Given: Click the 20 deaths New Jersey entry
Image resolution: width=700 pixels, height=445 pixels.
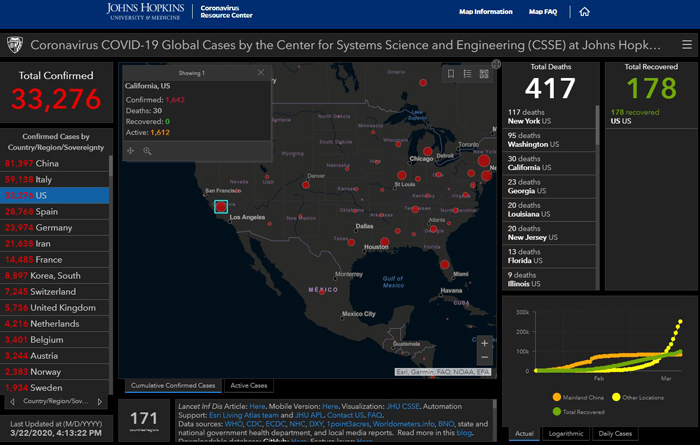Looking at the screenshot, I should point(549,233).
